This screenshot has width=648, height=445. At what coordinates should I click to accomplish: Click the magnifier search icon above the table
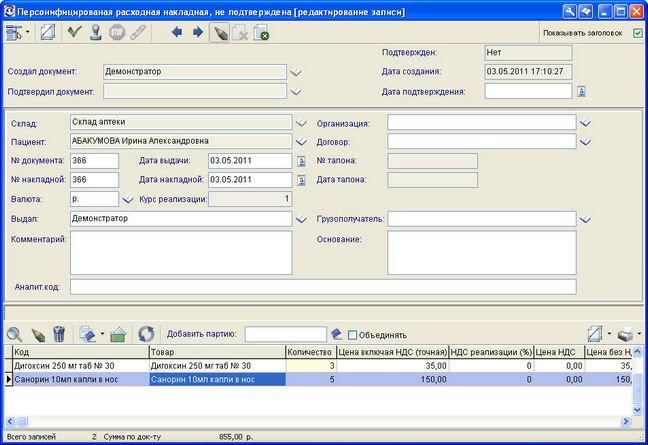(14, 334)
